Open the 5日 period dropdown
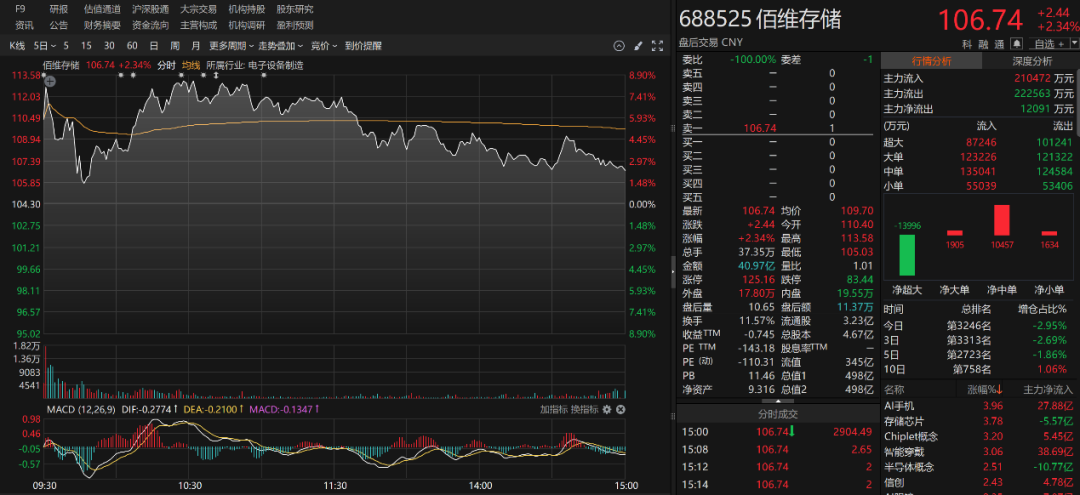 click(x=43, y=46)
